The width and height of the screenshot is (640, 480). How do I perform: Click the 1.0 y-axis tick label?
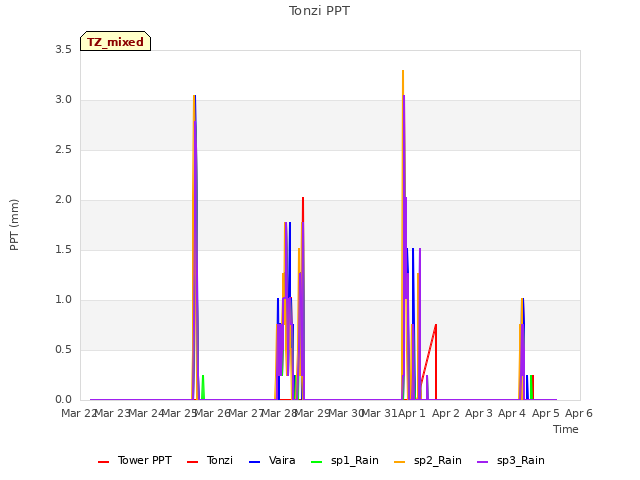(x=63, y=300)
